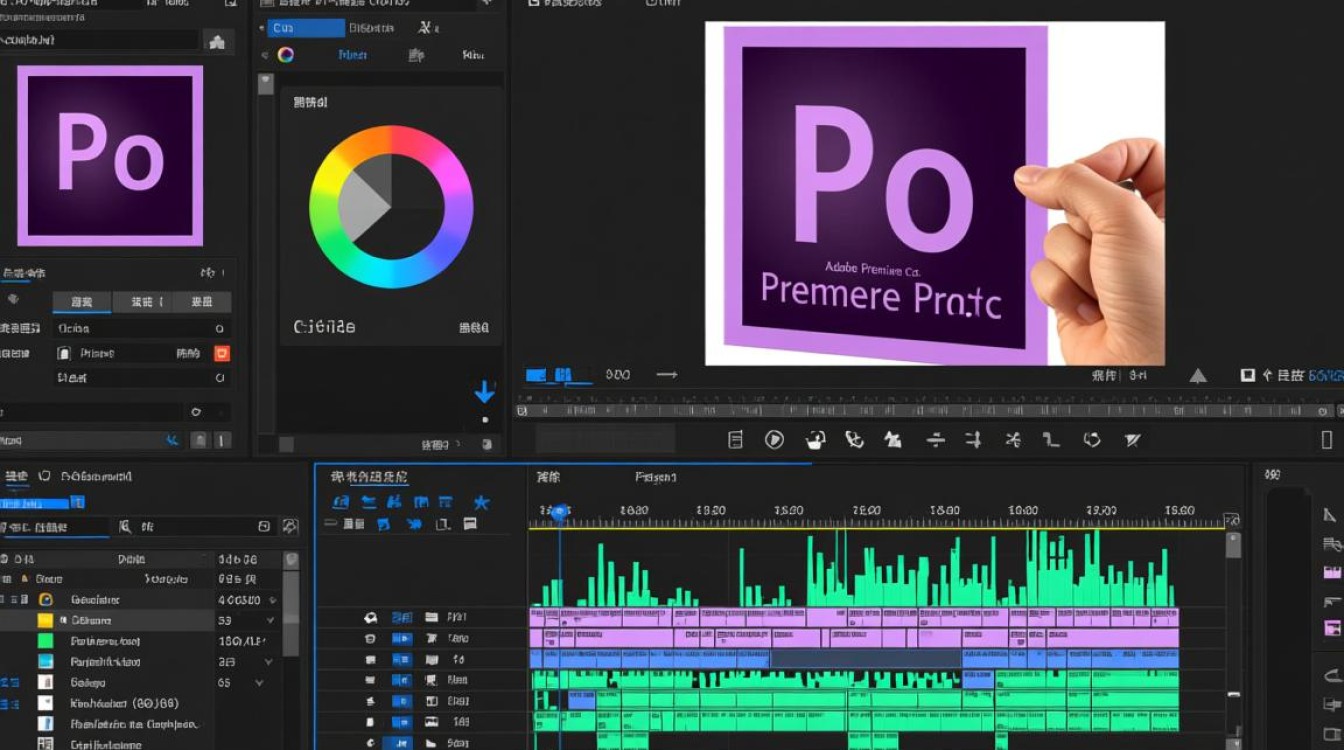1344x750 pixels.
Task: Toggle the eye icon on the topmost timeline track
Action: [x=370, y=617]
